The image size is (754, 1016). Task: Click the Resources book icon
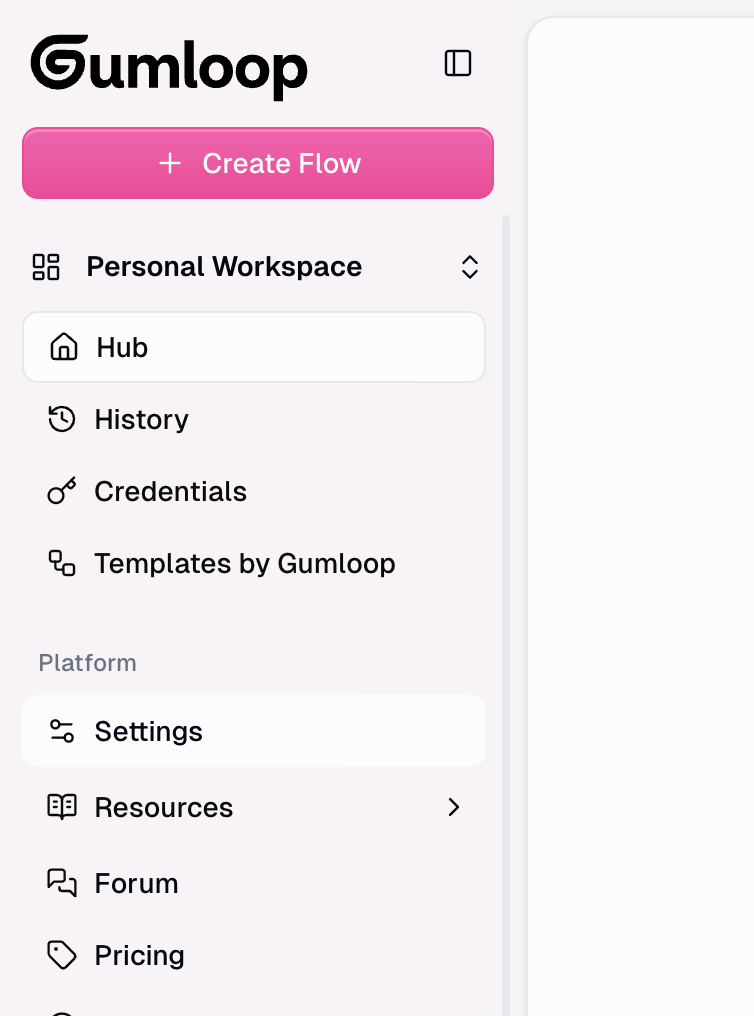[61, 807]
